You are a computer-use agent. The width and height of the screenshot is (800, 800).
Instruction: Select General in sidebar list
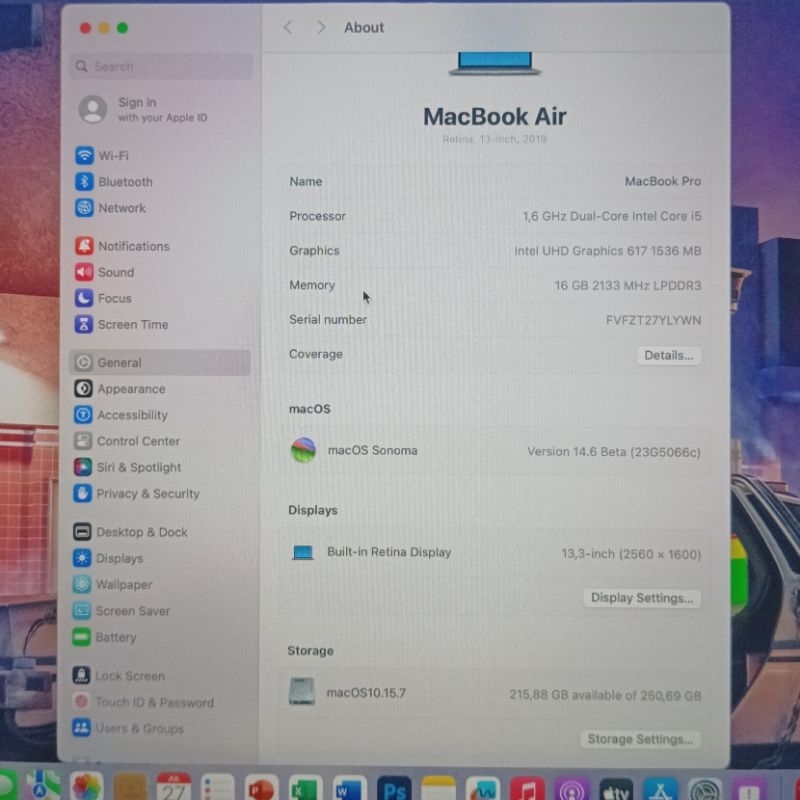(x=119, y=363)
